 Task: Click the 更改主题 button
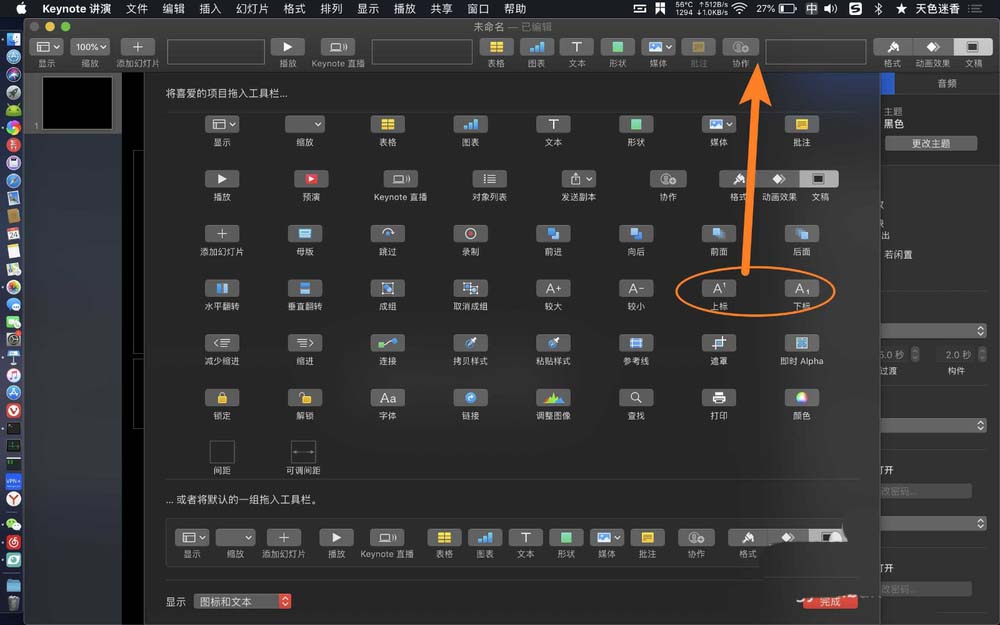coord(930,143)
